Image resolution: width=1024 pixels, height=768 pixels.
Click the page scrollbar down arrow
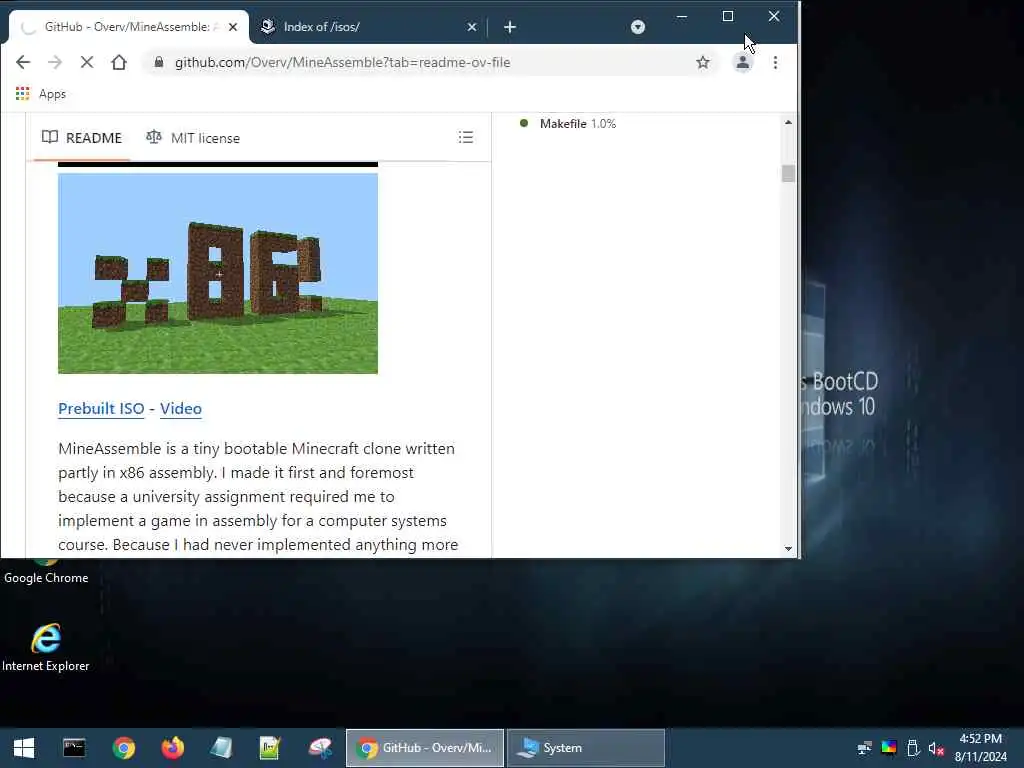[788, 549]
